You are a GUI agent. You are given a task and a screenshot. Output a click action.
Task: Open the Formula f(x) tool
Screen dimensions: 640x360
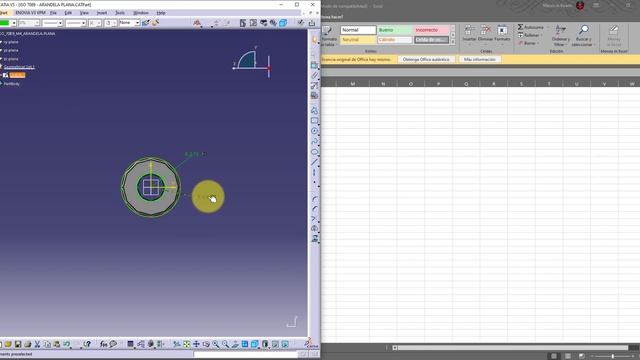[x=104, y=344]
